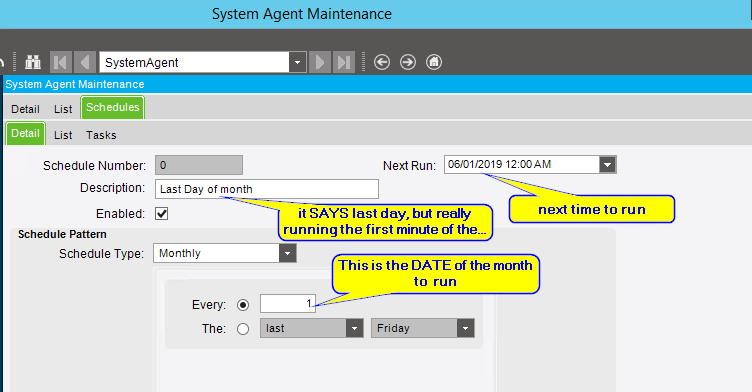Click the Next Run label
Screen dimensions: 752x392
click(409, 166)
